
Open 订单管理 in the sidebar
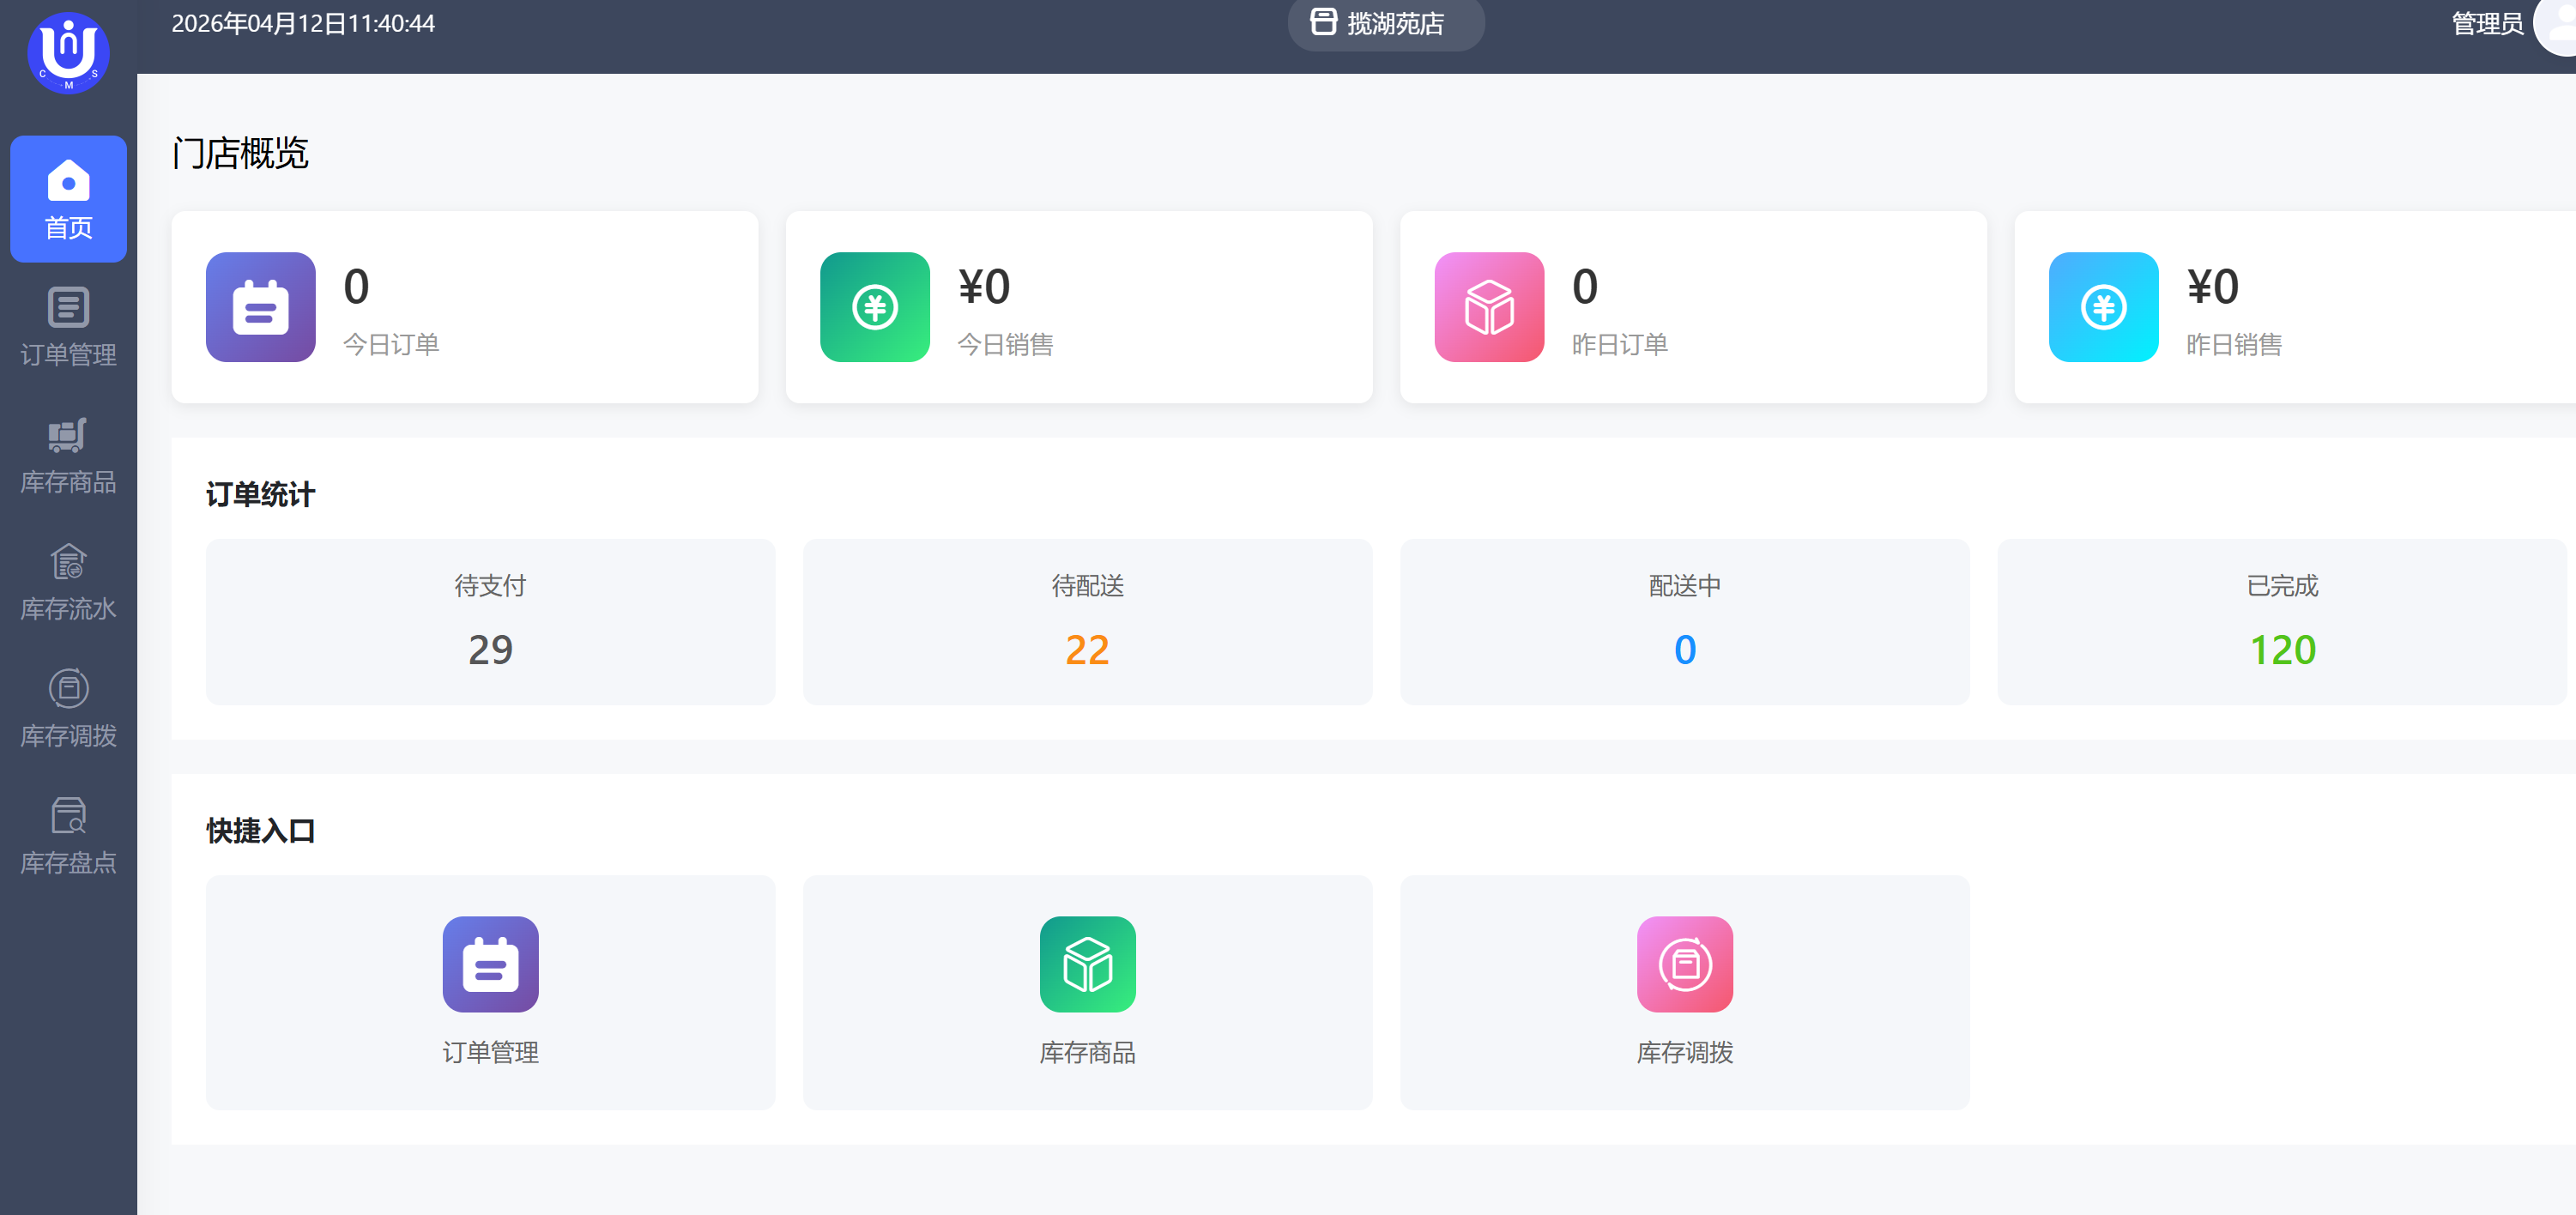coord(68,327)
